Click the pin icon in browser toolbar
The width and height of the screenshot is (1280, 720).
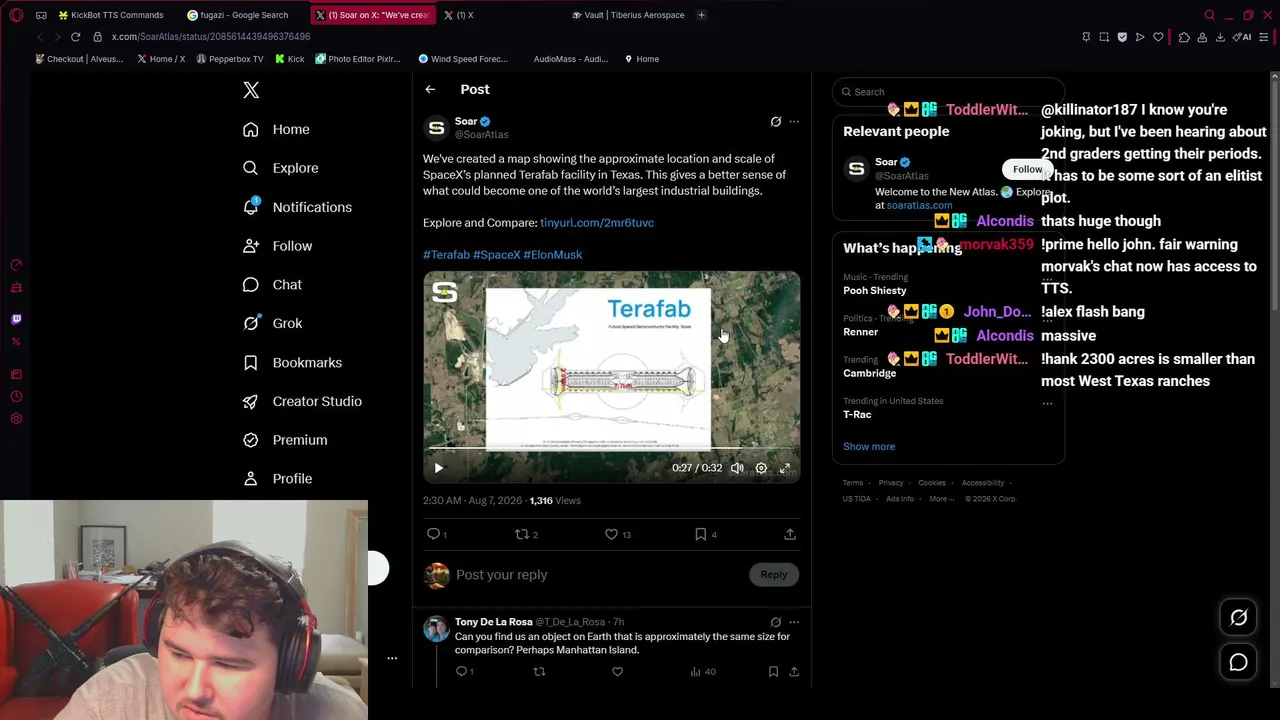click(1086, 37)
